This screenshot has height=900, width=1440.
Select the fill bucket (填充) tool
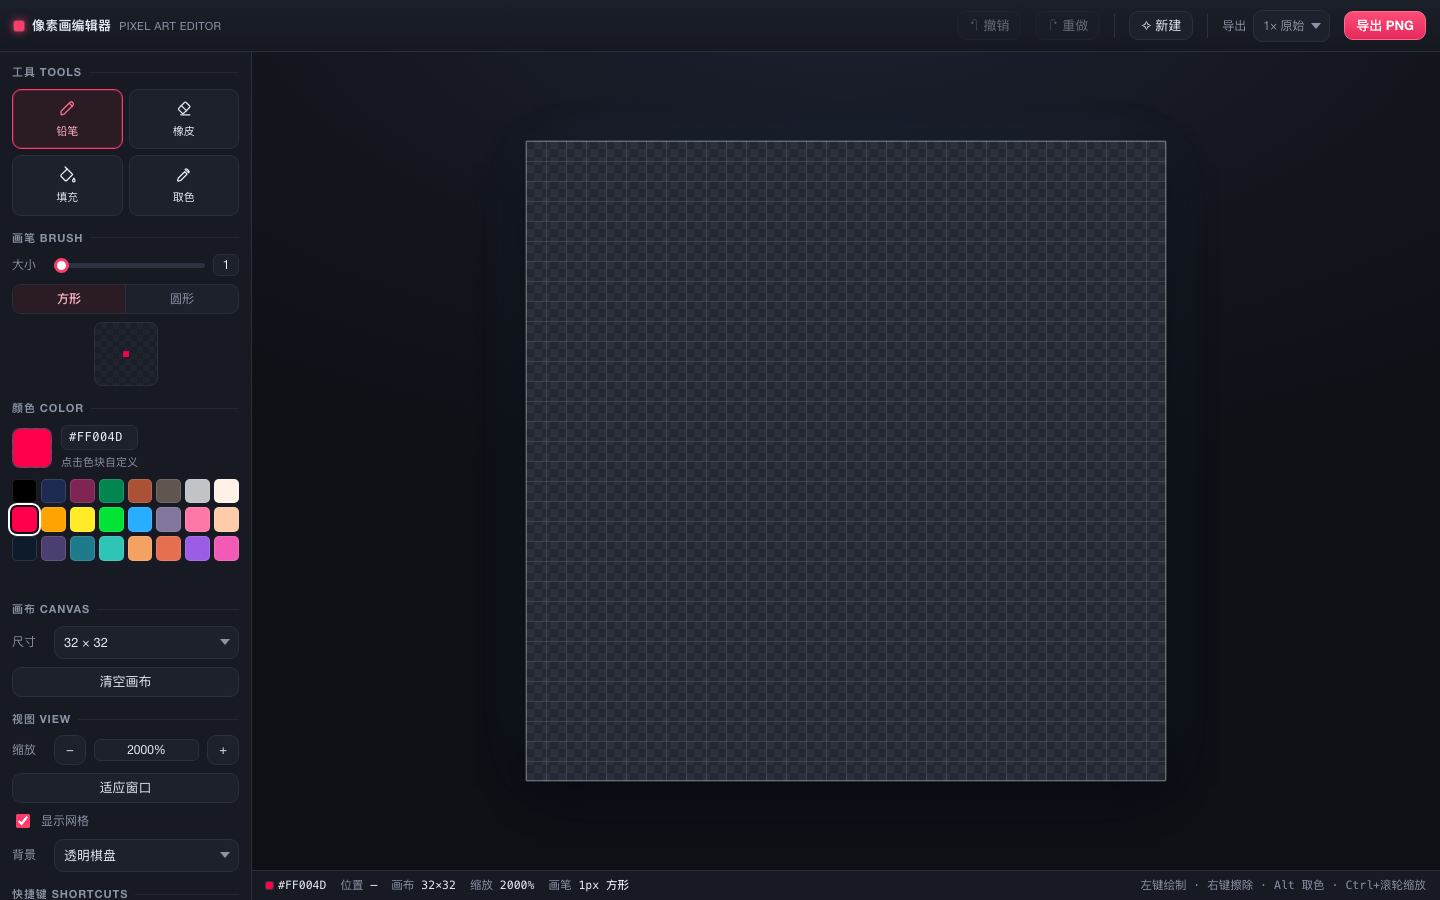[67, 185]
